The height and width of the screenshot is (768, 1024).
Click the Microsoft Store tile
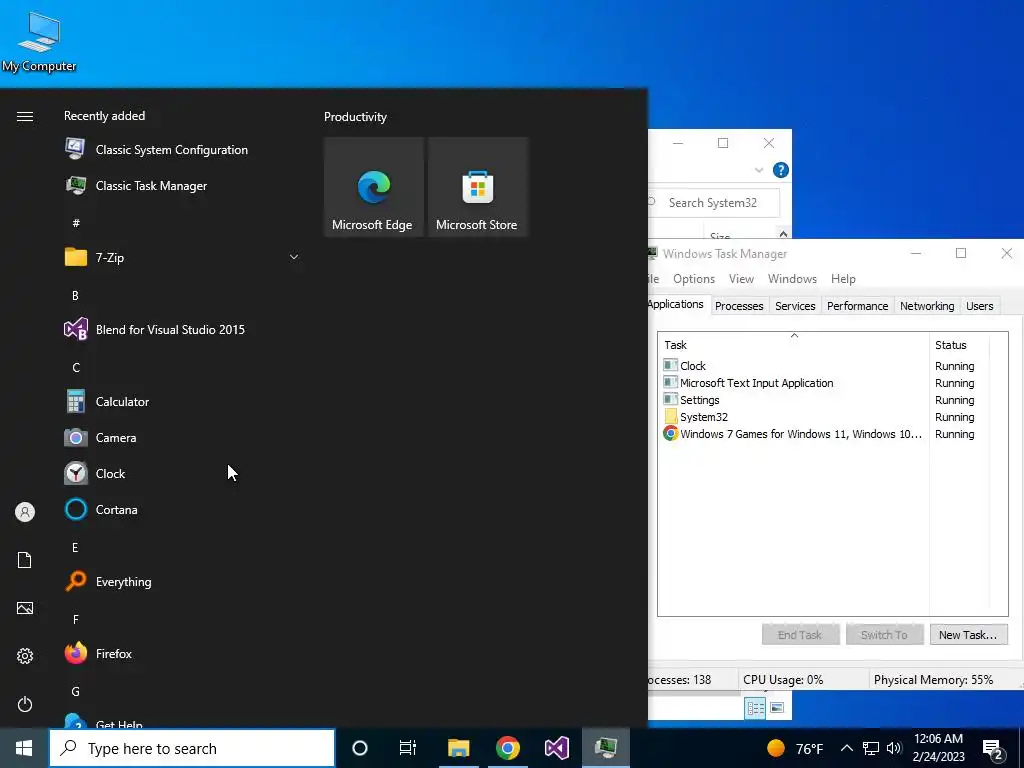(x=477, y=187)
